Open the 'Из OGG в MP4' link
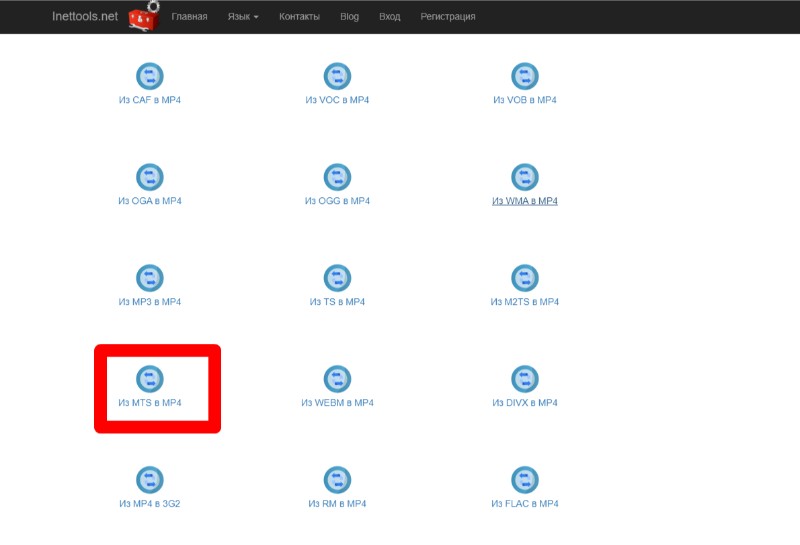This screenshot has height=545, width=800. (x=337, y=201)
